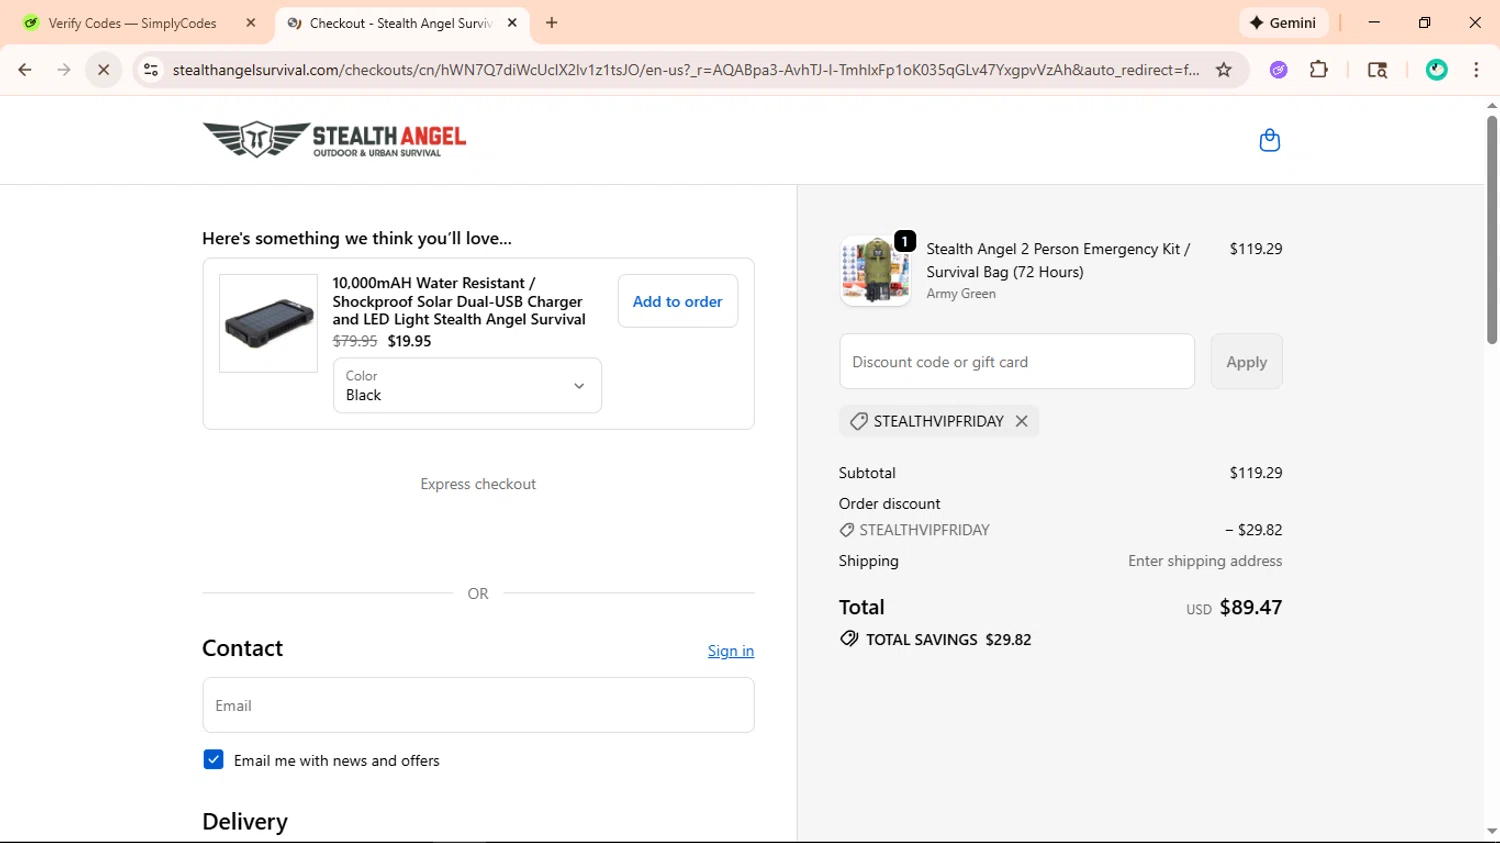Click the Delivery section heading
Viewport: 1500px width, 843px height.
click(x=245, y=821)
